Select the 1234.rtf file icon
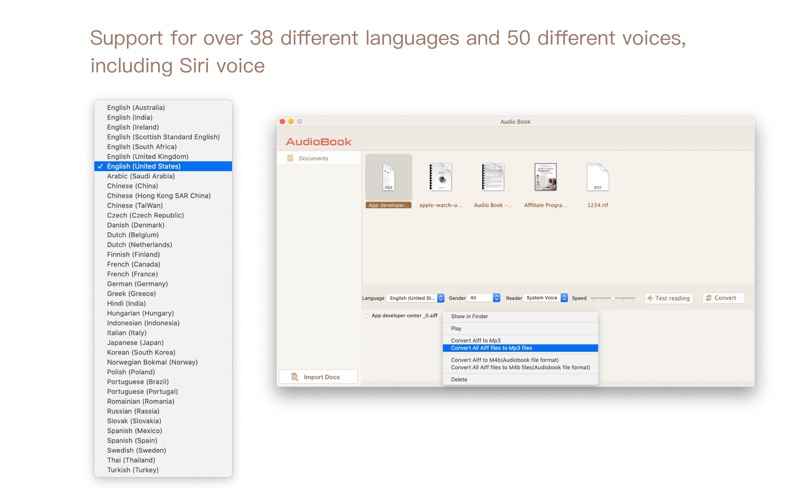 pyautogui.click(x=597, y=177)
